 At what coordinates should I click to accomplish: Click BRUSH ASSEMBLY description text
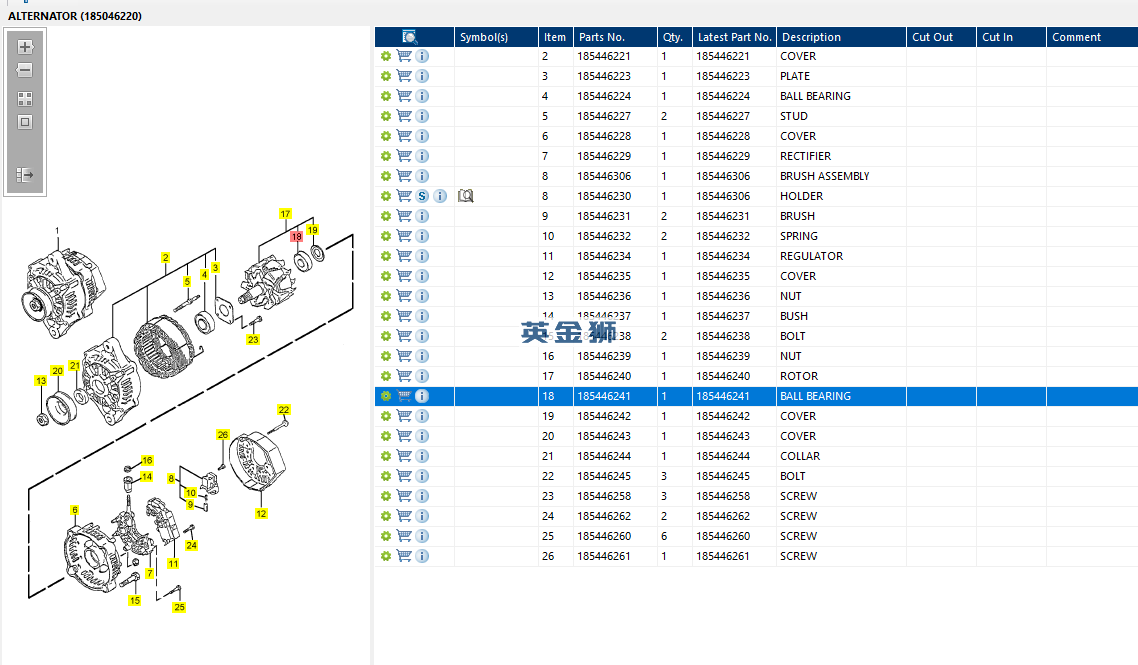pos(824,176)
